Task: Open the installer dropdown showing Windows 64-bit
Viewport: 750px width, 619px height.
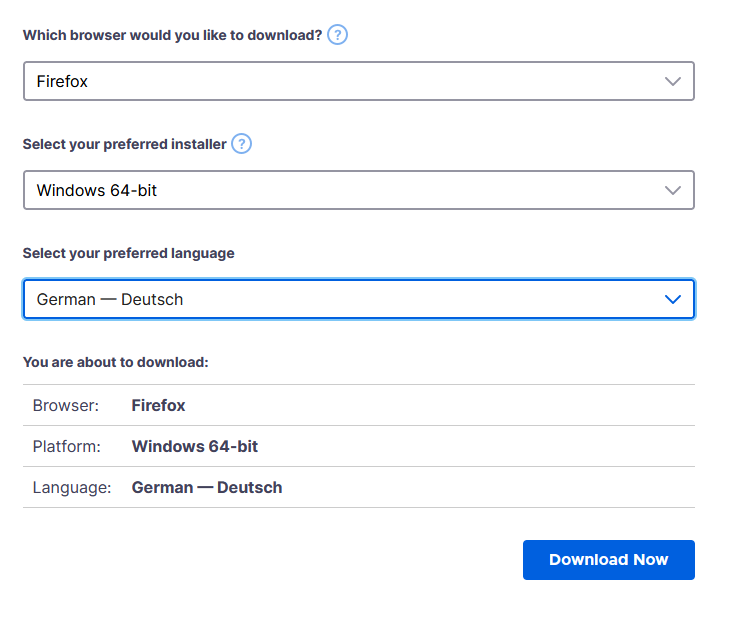Action: tap(340, 190)
